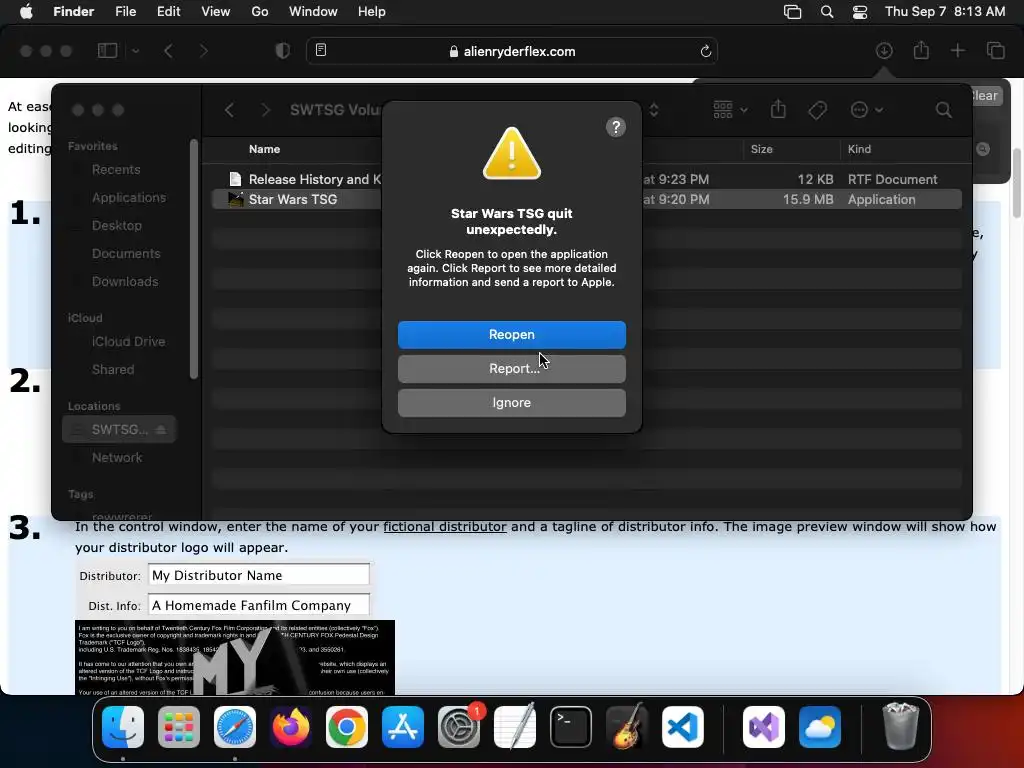Open Spotlight search in menu bar
The height and width of the screenshot is (768, 1024).
click(x=827, y=12)
